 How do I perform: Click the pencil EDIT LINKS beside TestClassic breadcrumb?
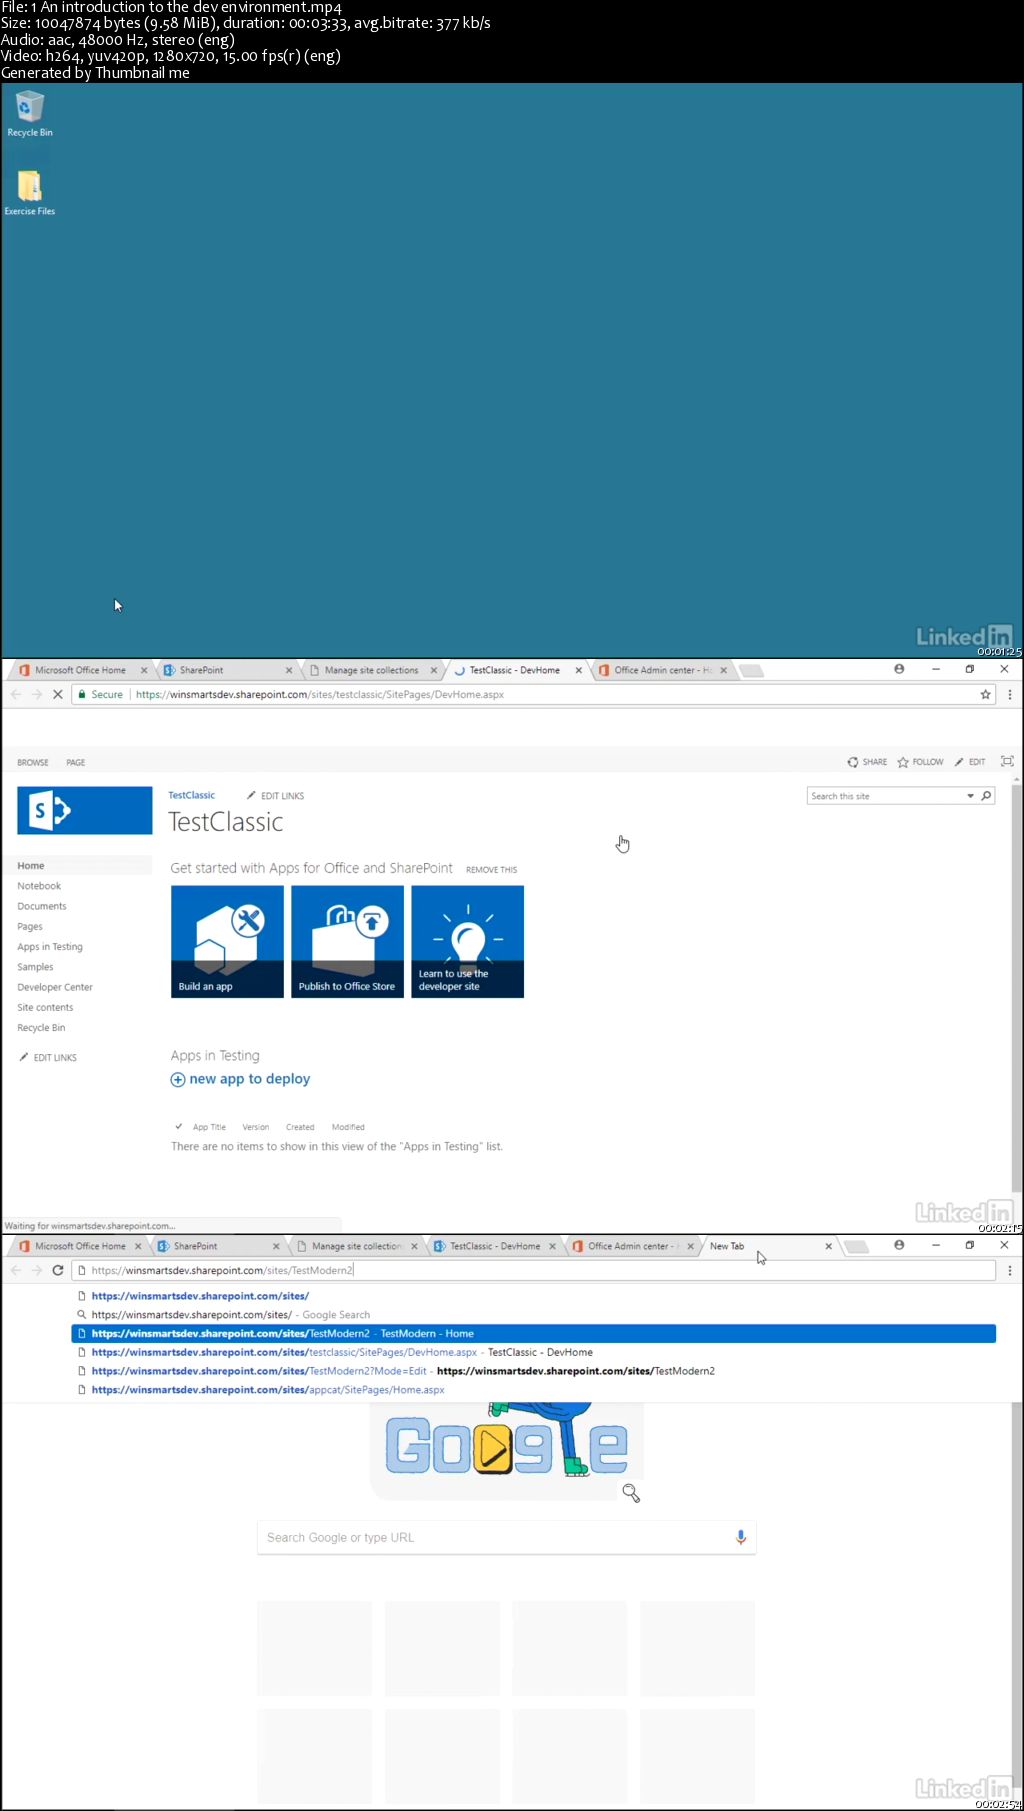coord(275,796)
